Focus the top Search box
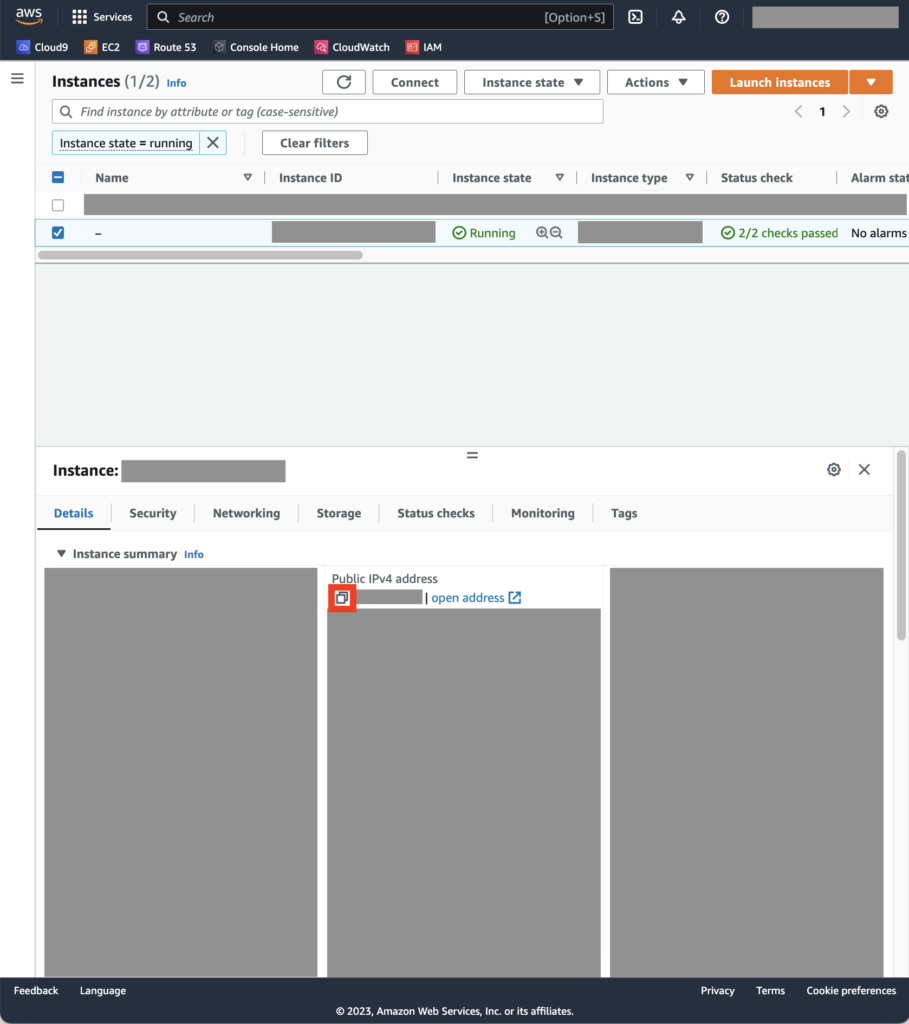The width and height of the screenshot is (909, 1024). pos(380,17)
